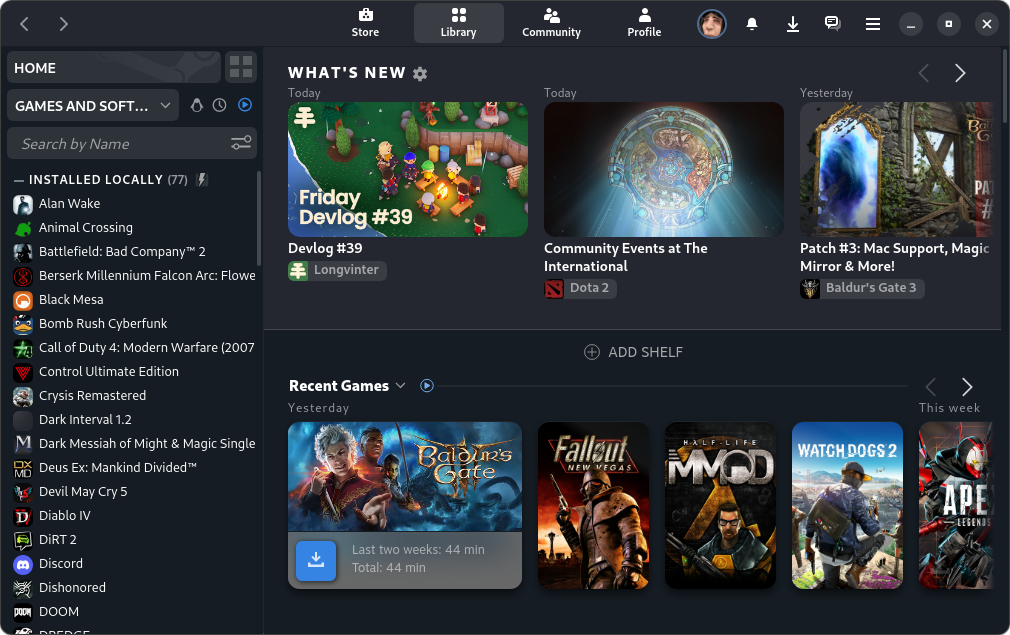This screenshot has width=1010, height=635.
Task: Go back with the left arrow
Action: click(x=24, y=24)
